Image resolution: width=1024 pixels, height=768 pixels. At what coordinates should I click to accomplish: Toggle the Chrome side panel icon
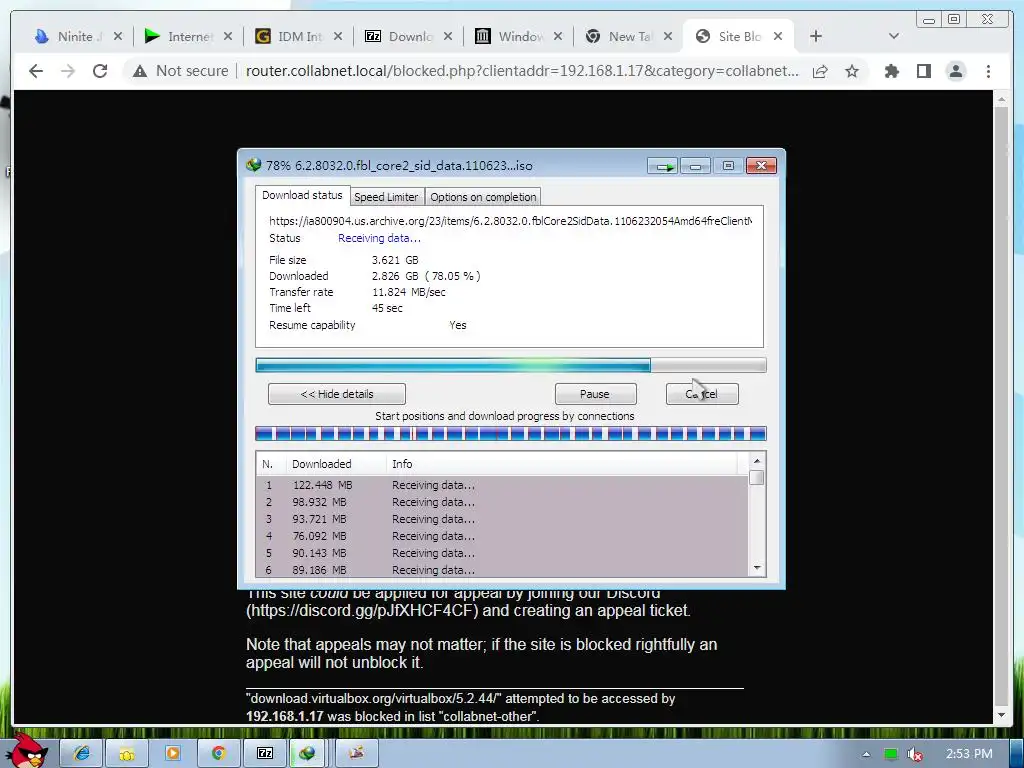923,71
